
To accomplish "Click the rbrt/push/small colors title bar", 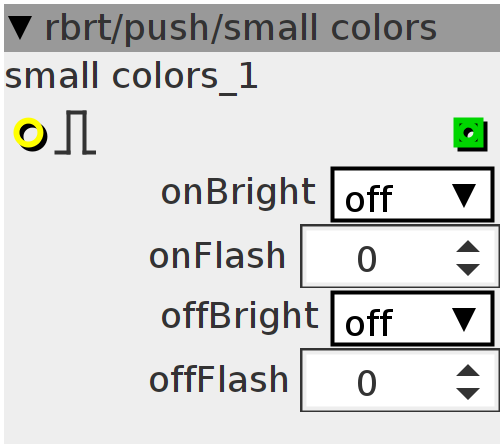I will point(252,28).
